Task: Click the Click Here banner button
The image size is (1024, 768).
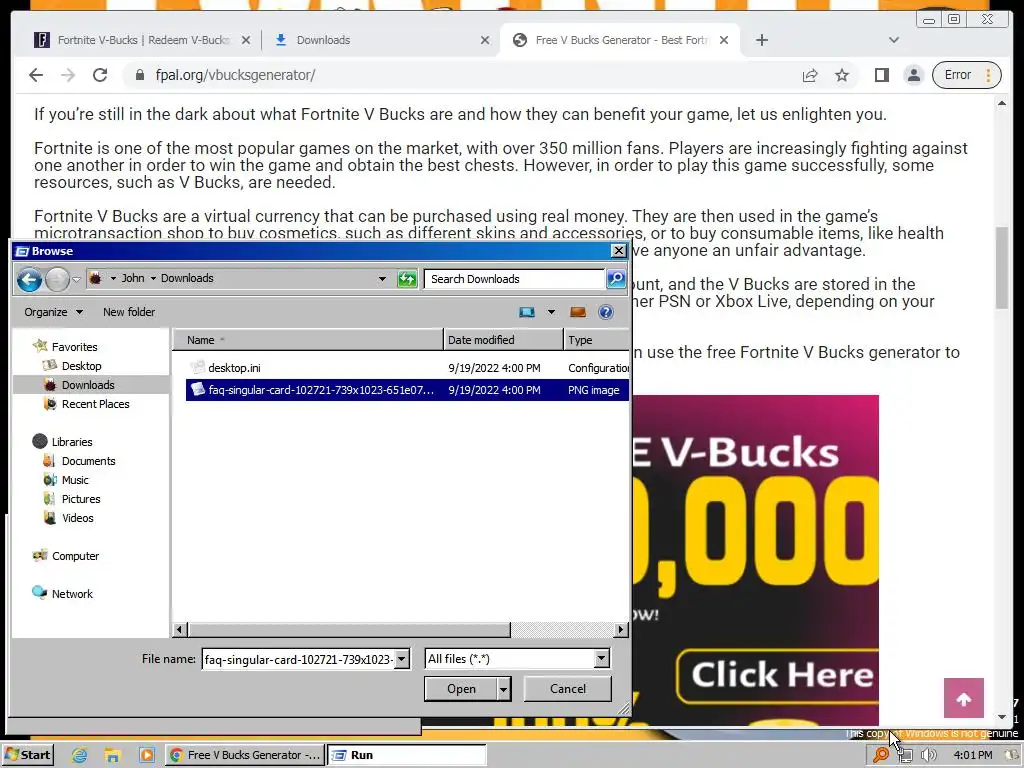Action: (x=778, y=675)
